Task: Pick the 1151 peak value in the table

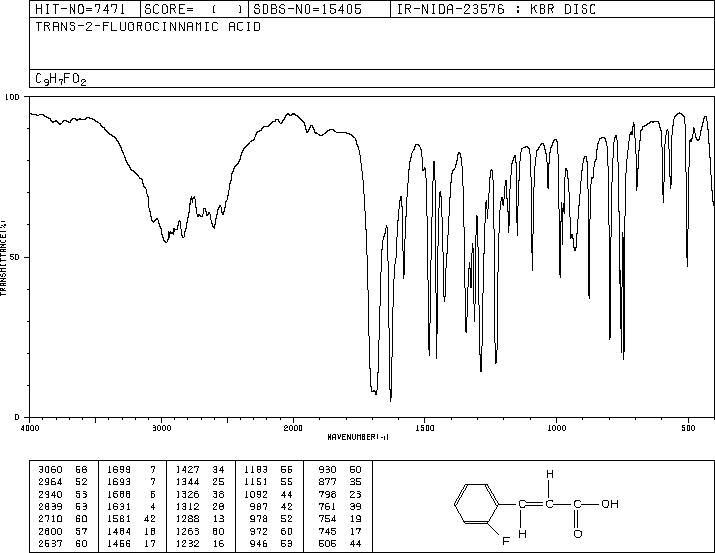Action: click(256, 482)
